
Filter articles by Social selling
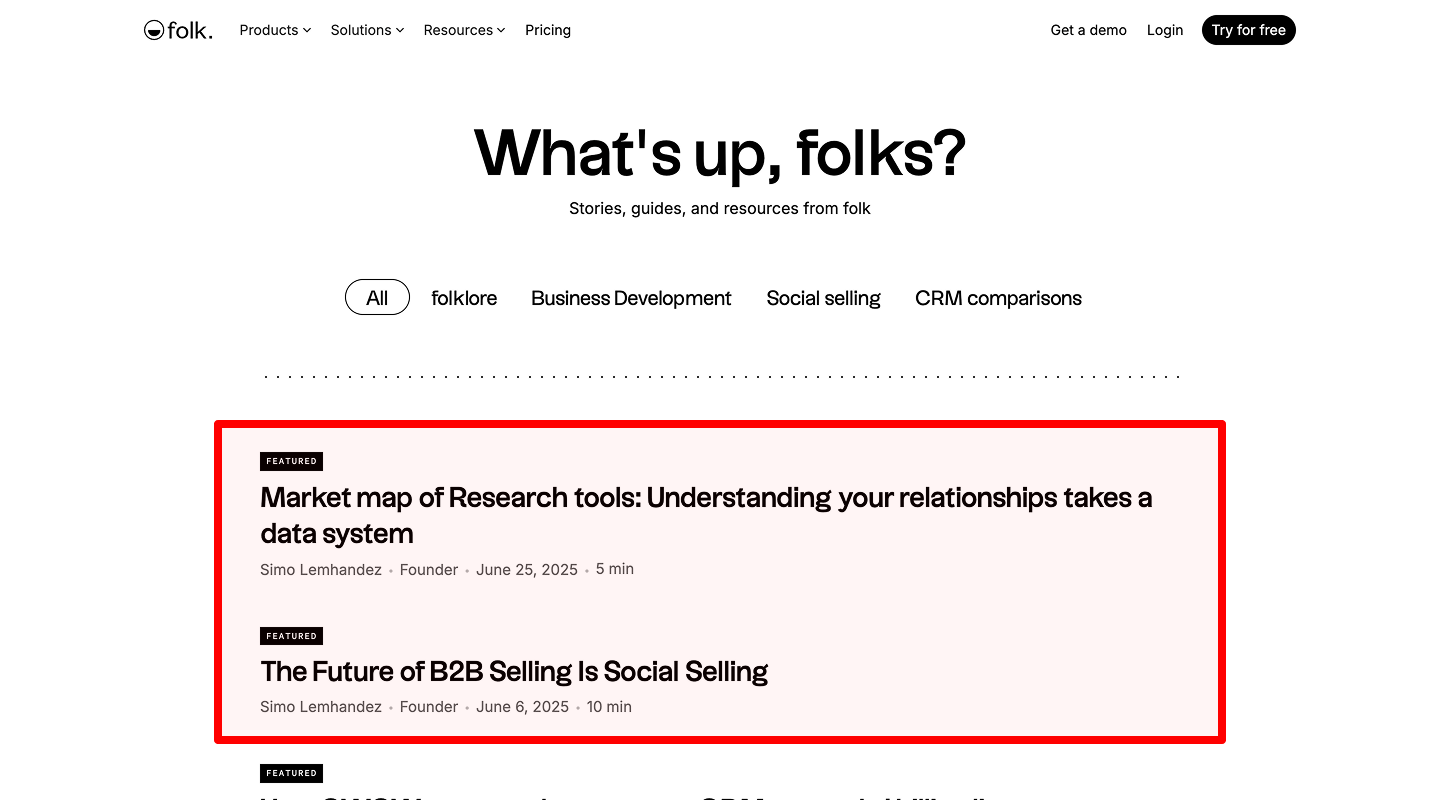(x=823, y=297)
